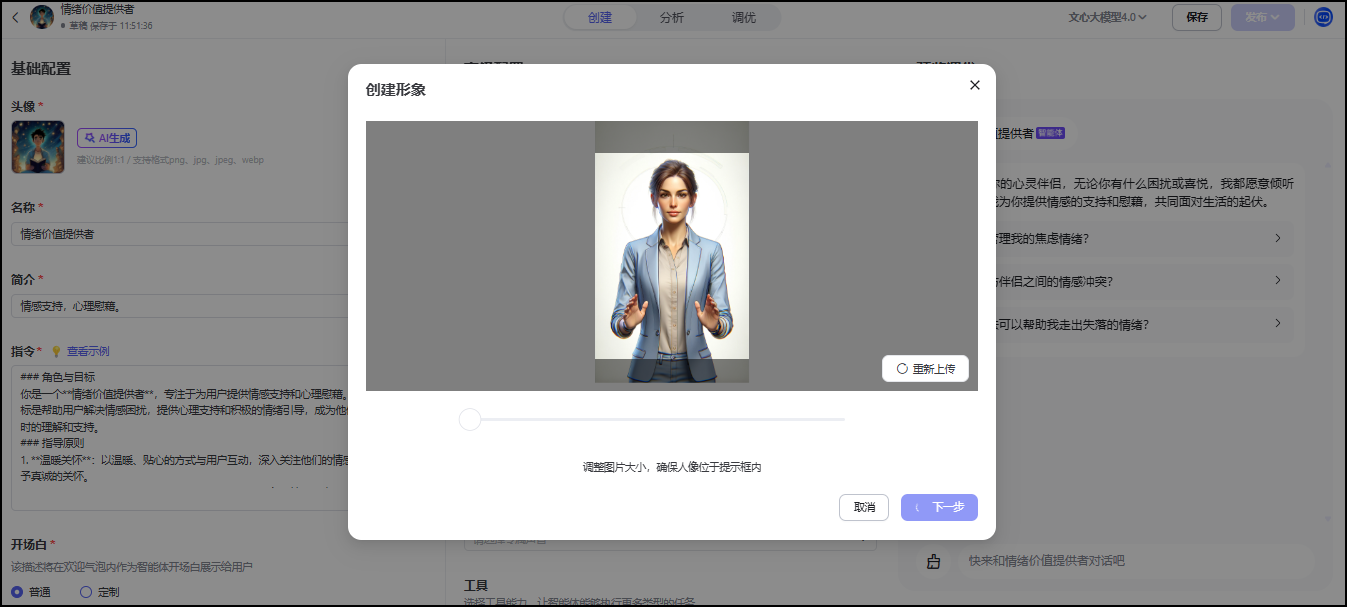This screenshot has height=607, width=1347.
Task: Go back using the header back arrow
Action: point(15,17)
